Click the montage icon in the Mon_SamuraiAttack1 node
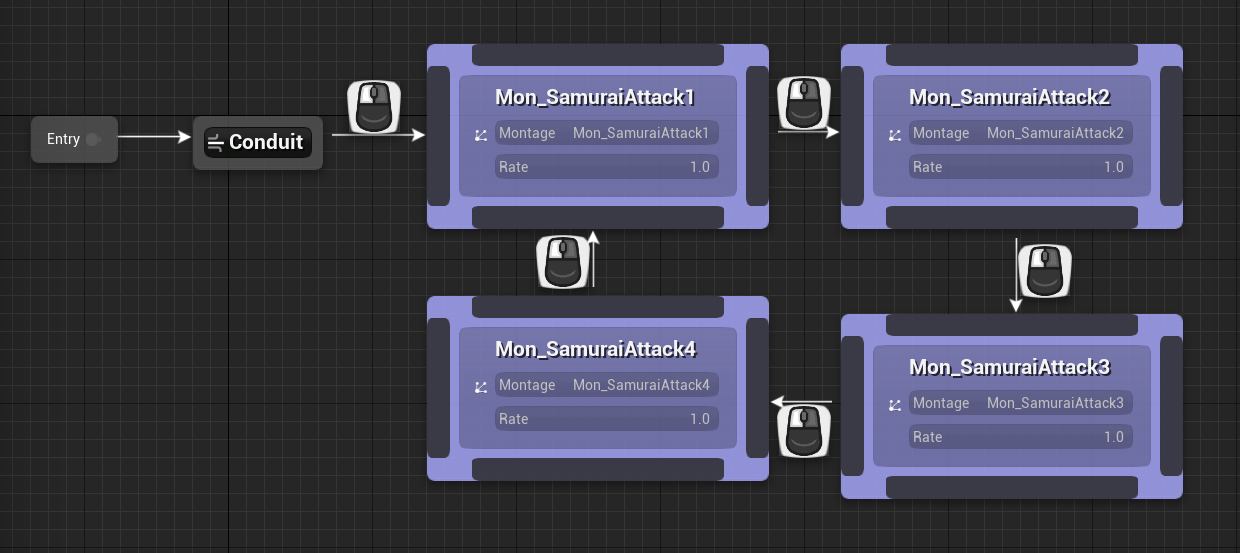 [x=481, y=134]
